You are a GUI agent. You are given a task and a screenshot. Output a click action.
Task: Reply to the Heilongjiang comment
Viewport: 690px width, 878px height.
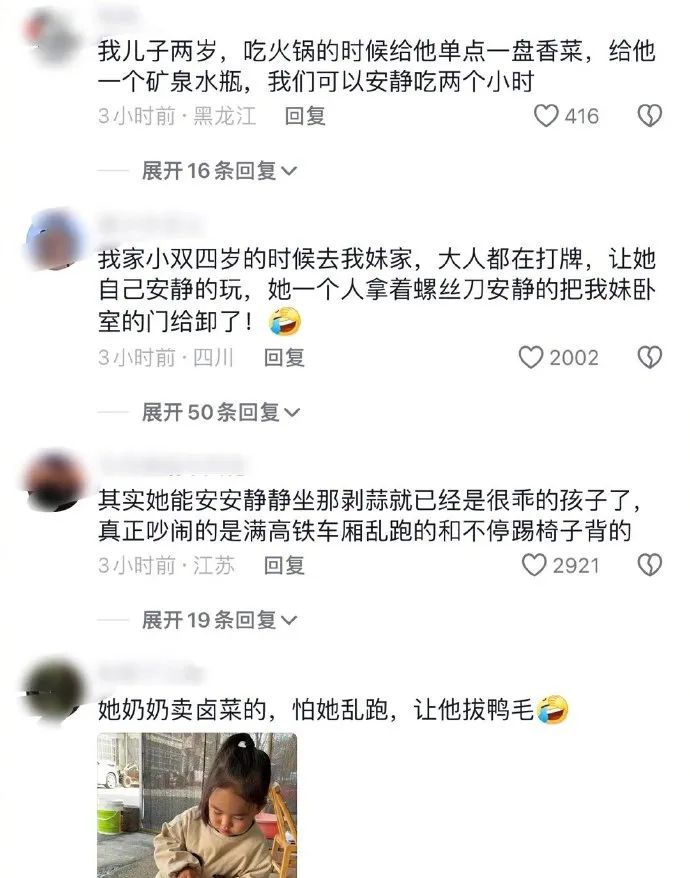tap(305, 116)
